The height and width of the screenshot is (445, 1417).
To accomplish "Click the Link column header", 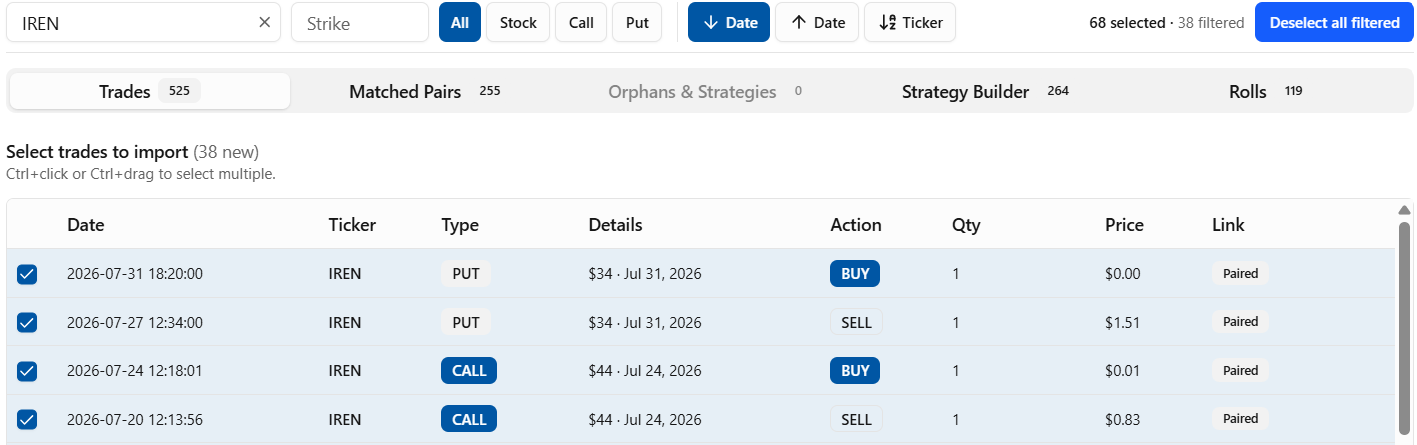I will click(1228, 225).
